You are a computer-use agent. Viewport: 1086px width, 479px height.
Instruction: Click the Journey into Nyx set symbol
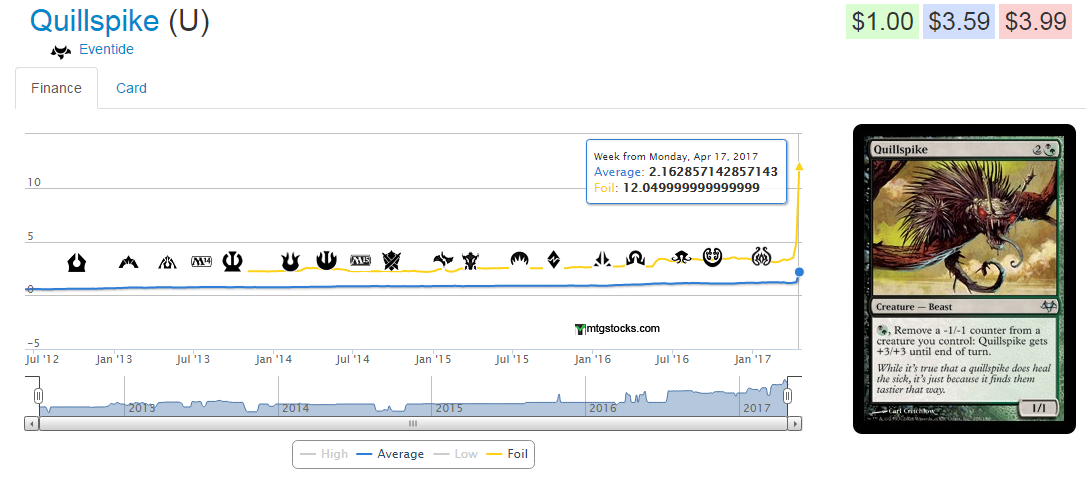point(326,260)
